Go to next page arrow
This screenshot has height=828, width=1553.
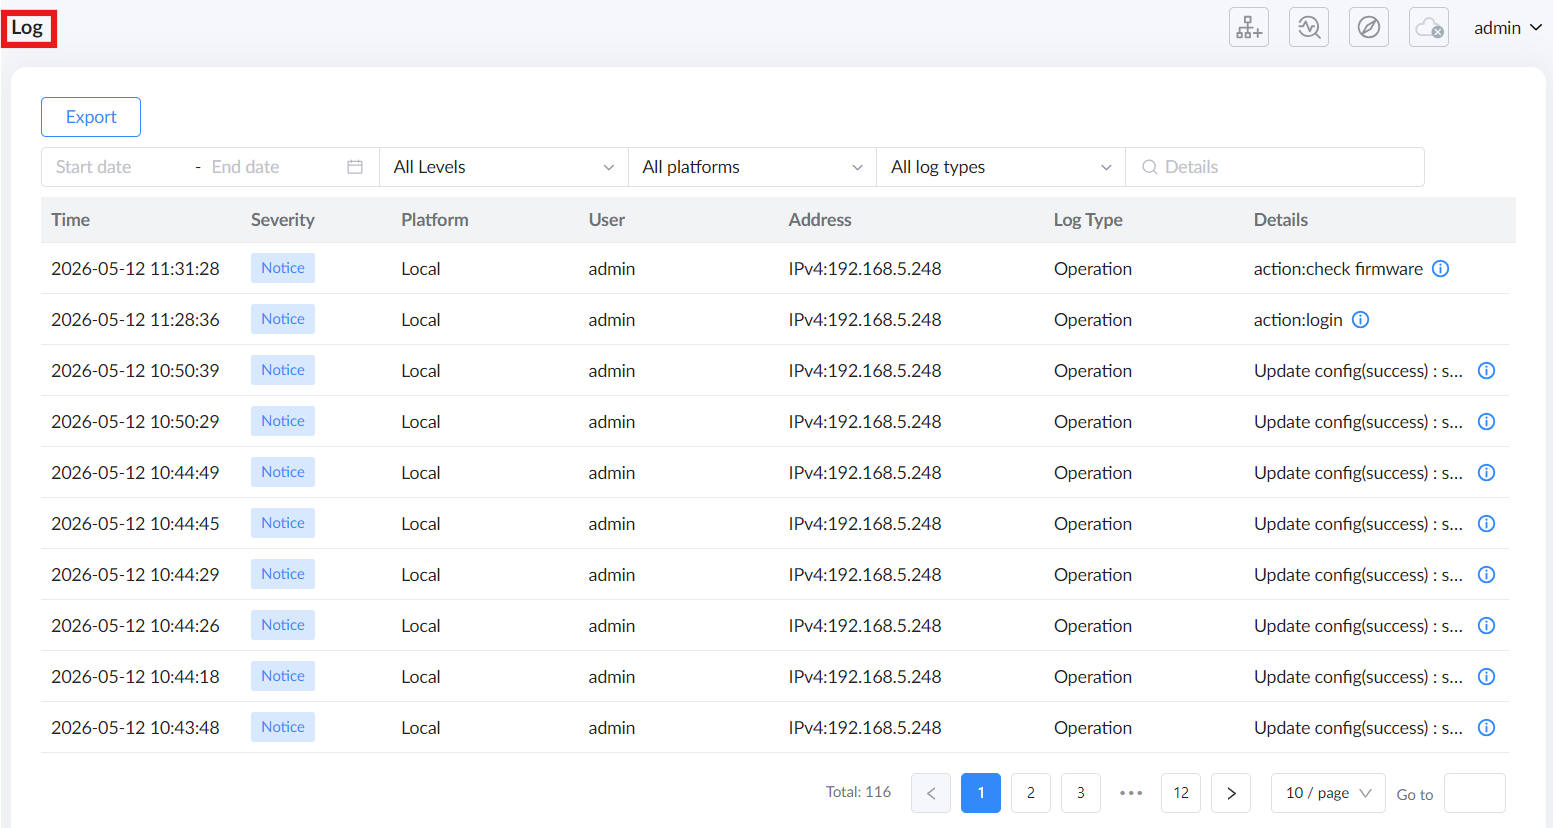1231,793
